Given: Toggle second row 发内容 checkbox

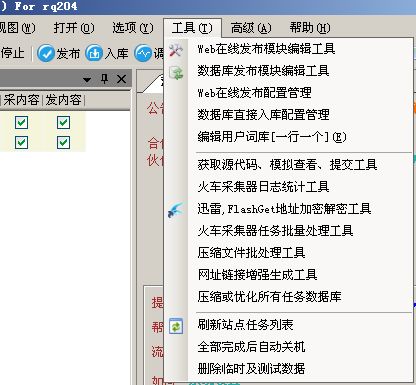Looking at the screenshot, I should click(63, 142).
